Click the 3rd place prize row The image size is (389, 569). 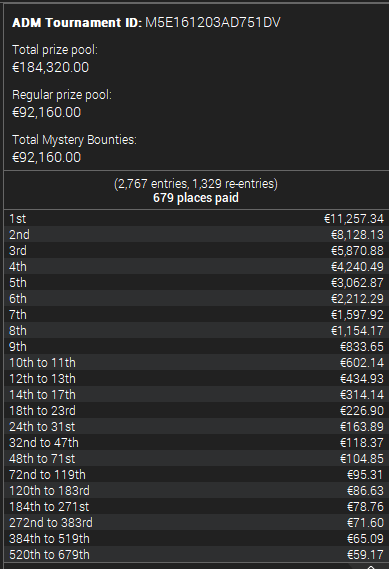(196, 250)
